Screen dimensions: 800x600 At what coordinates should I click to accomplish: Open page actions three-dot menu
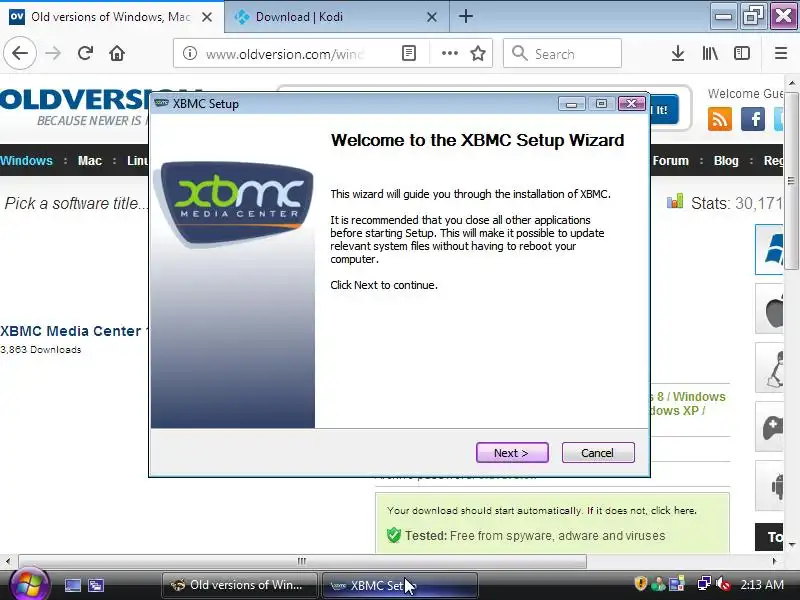pyautogui.click(x=449, y=53)
